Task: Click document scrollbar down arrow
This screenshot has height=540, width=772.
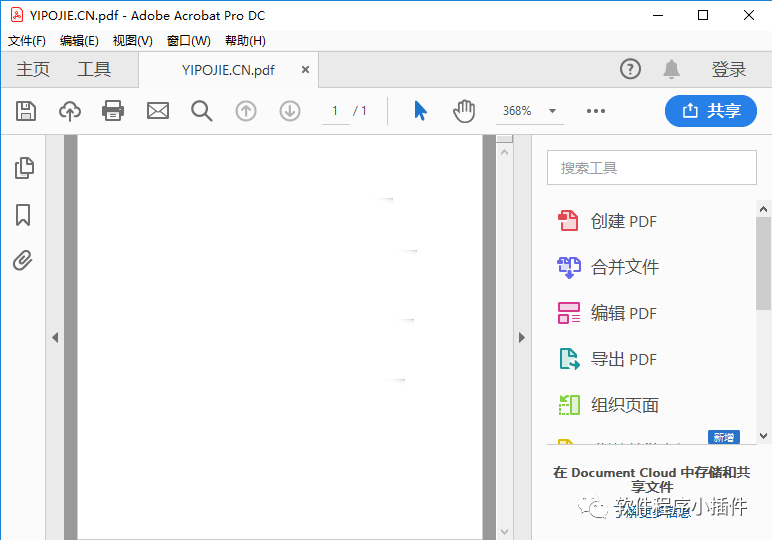Action: pos(504,532)
